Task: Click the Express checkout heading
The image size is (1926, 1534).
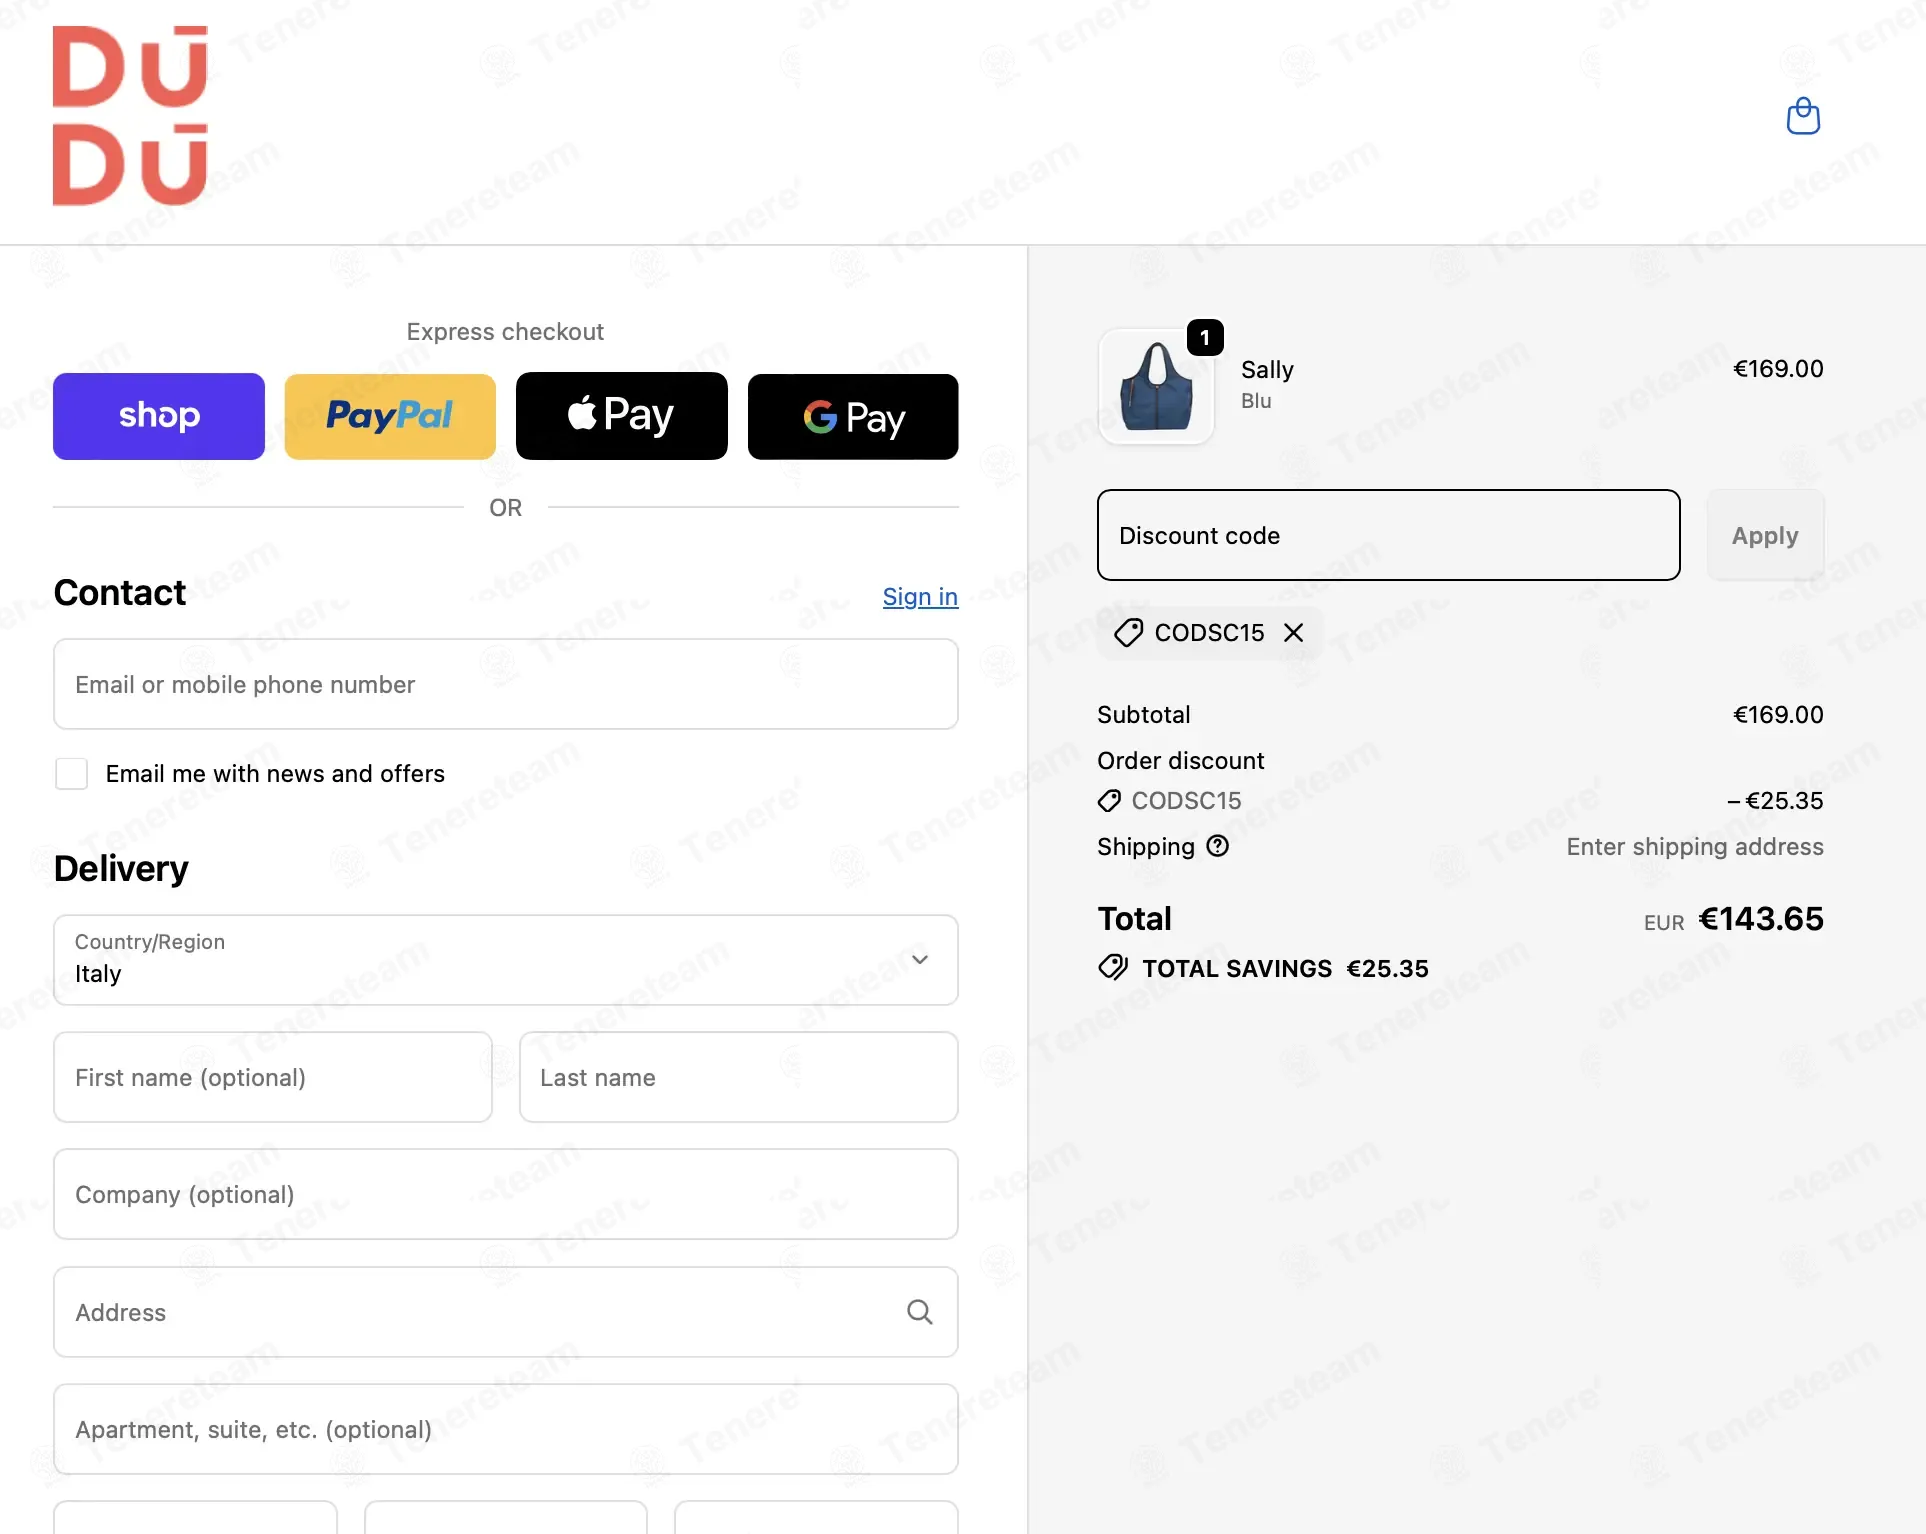Action: pyautogui.click(x=505, y=332)
